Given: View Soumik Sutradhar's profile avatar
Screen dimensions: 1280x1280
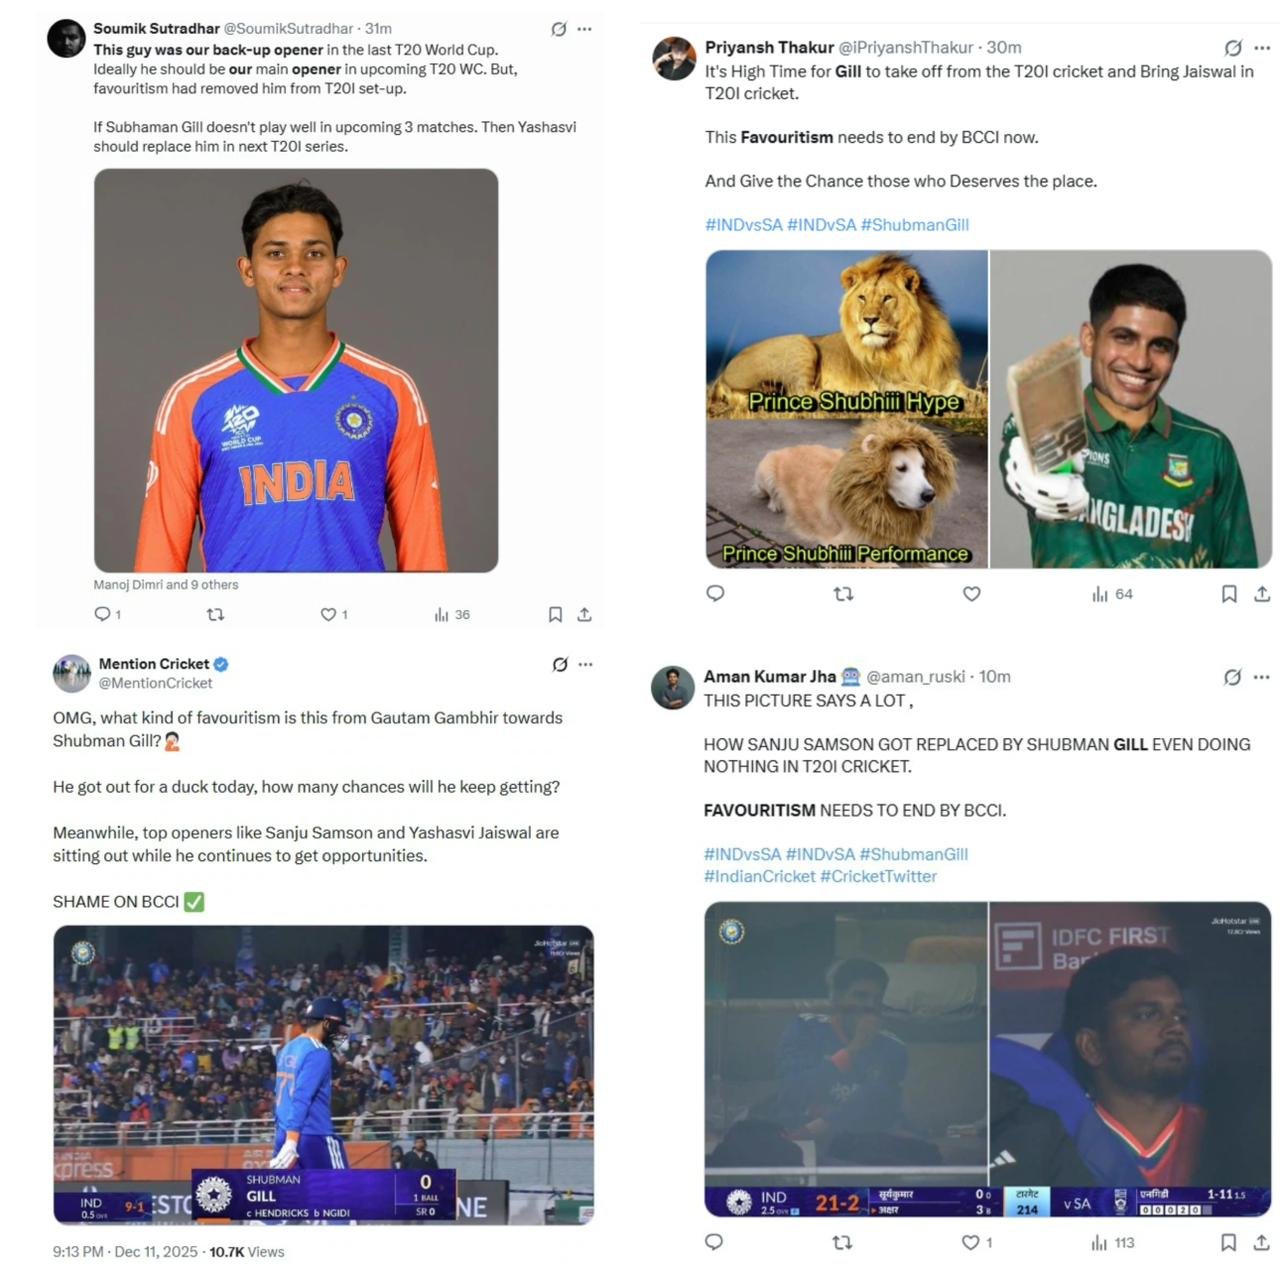Looking at the screenshot, I should pyautogui.click(x=66, y=39).
